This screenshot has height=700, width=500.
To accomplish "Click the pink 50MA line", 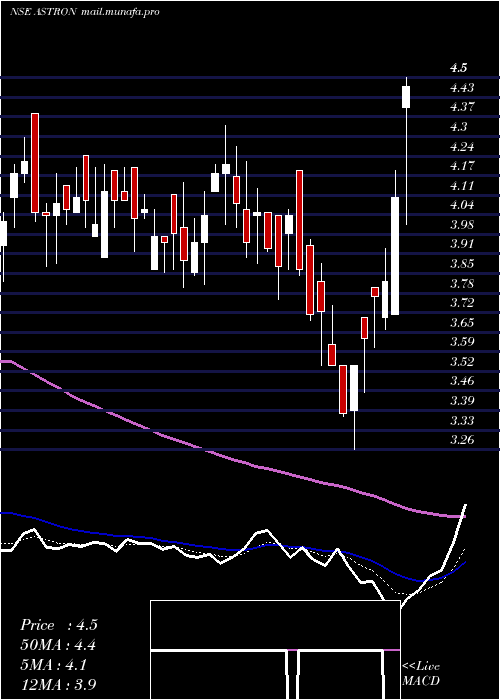I will [232, 462].
